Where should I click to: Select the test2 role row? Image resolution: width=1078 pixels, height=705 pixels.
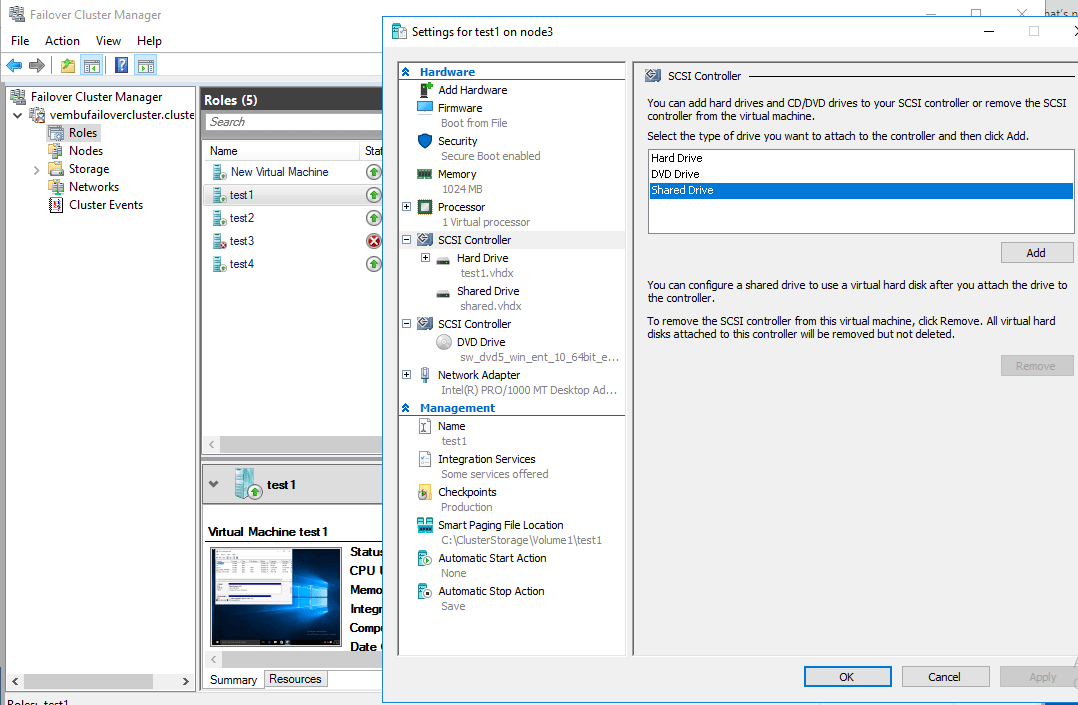(293, 218)
